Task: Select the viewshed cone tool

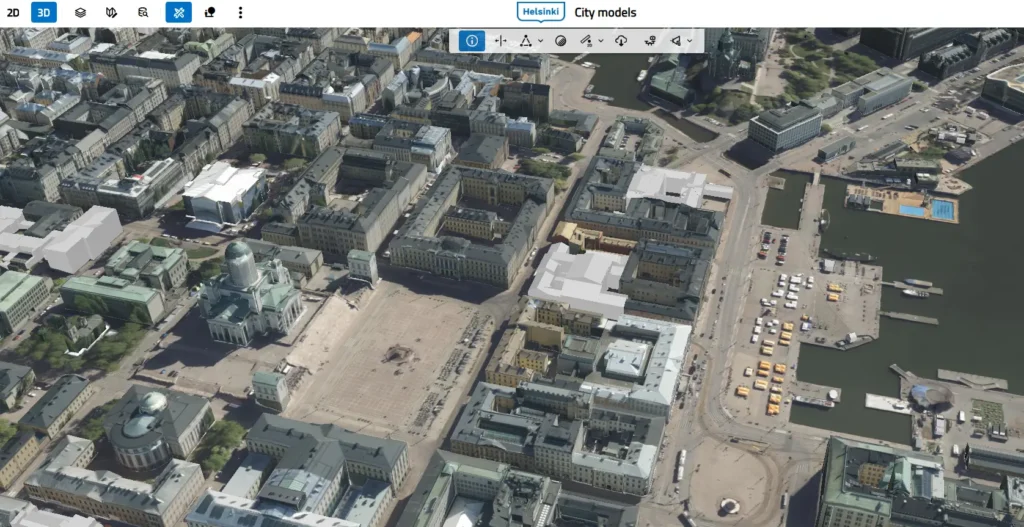Action: point(676,40)
